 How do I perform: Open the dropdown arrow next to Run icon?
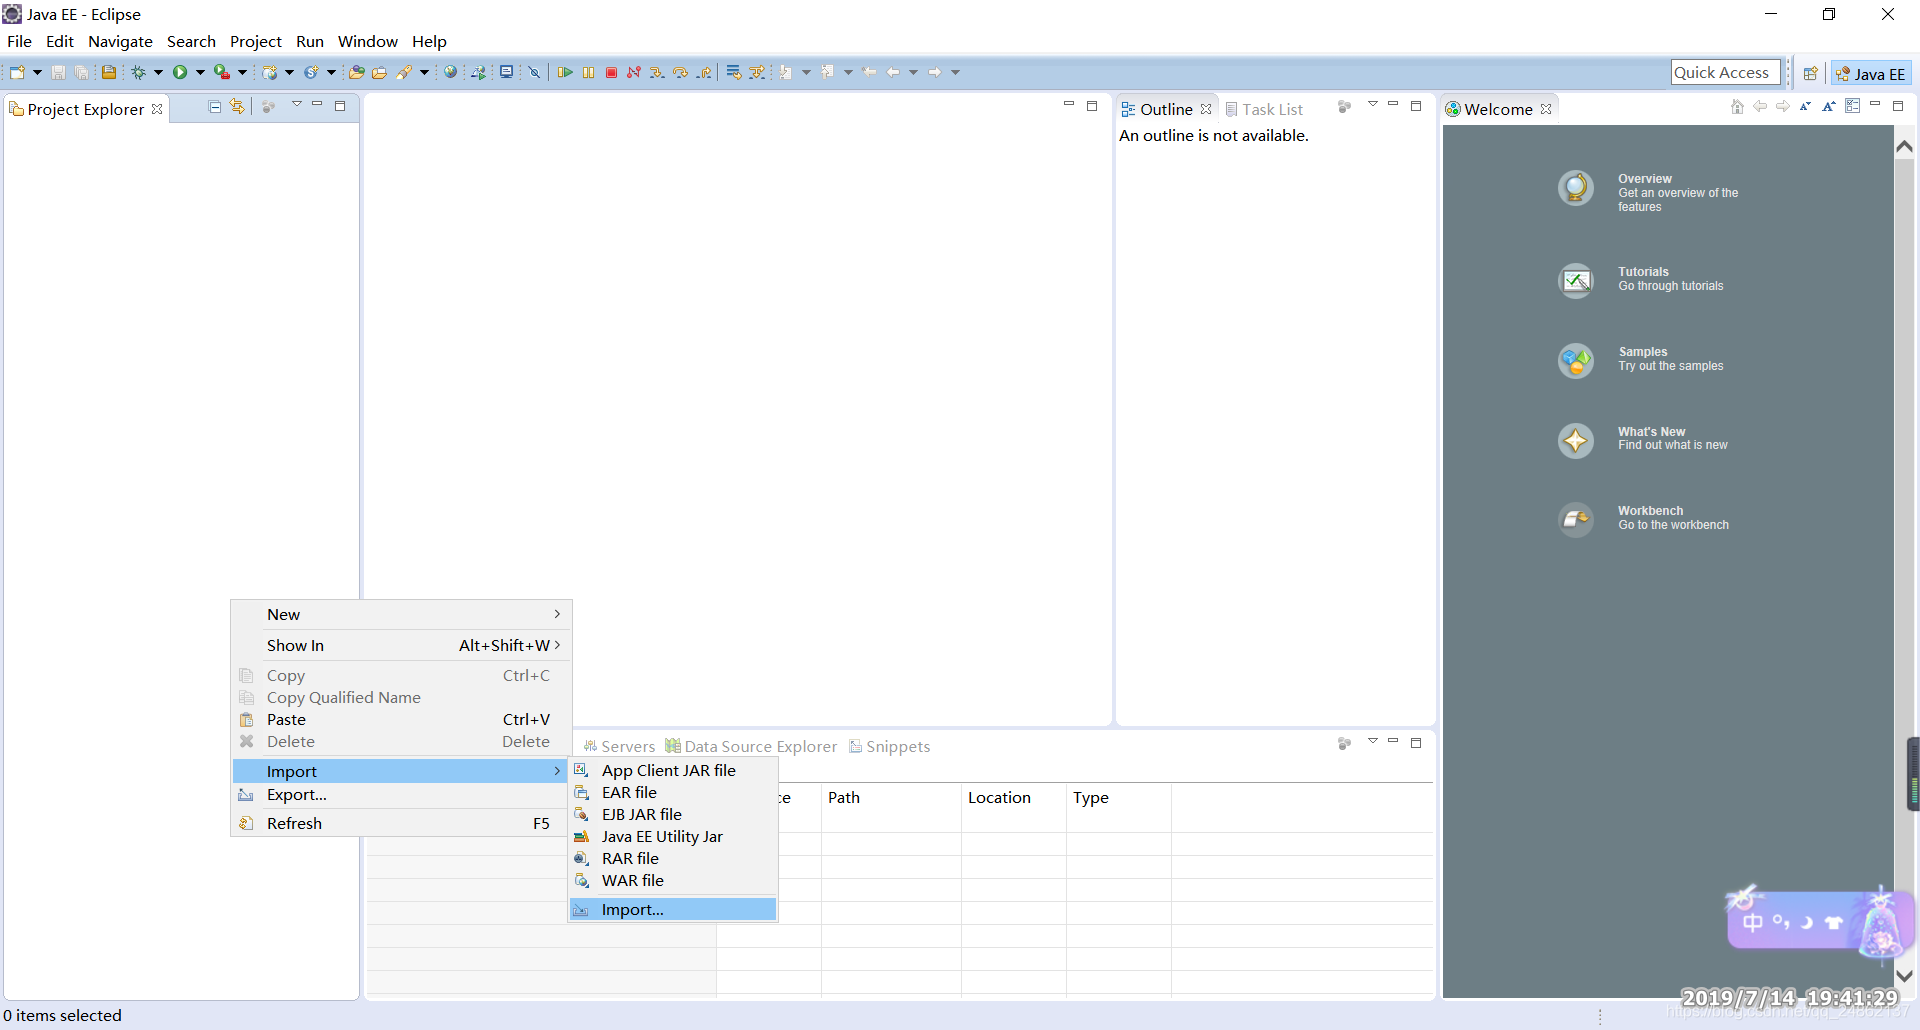coord(200,72)
